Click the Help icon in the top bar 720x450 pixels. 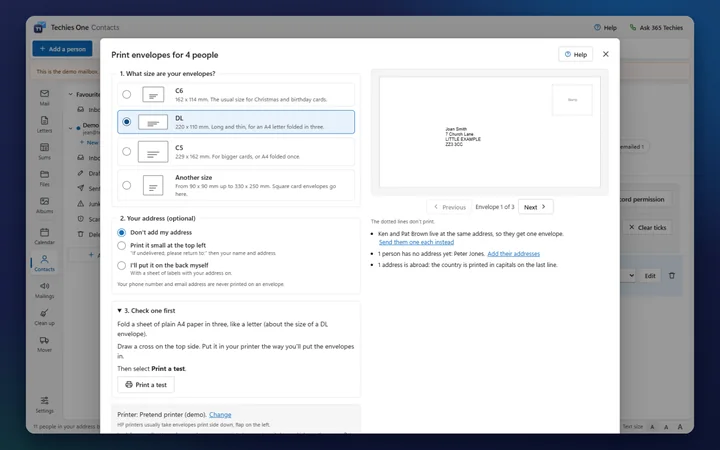coord(597,28)
